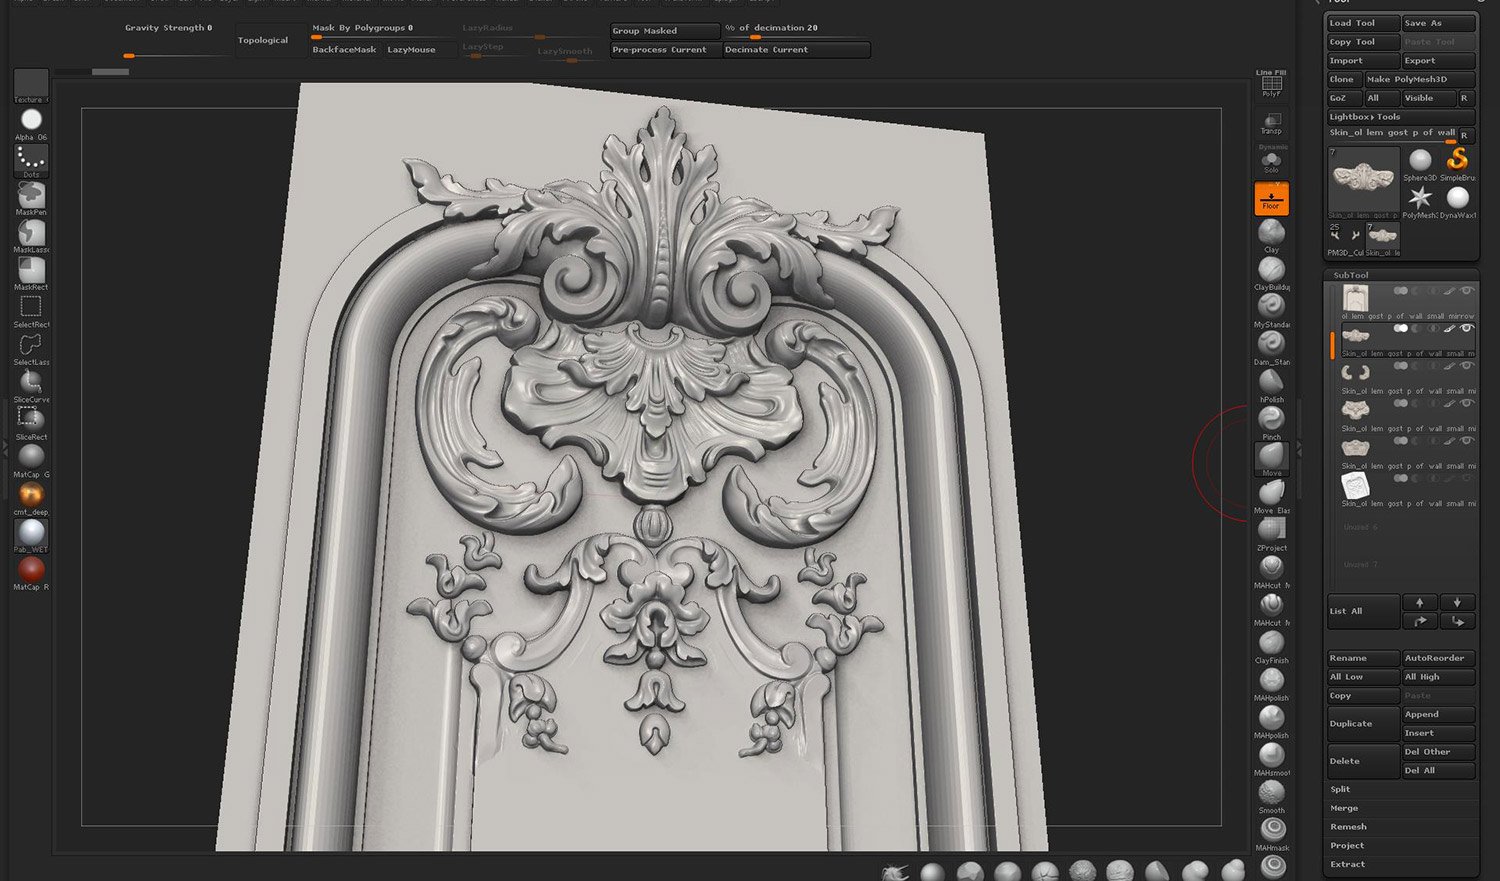Expand the Merge section
This screenshot has width=1500, height=881.
(1344, 808)
